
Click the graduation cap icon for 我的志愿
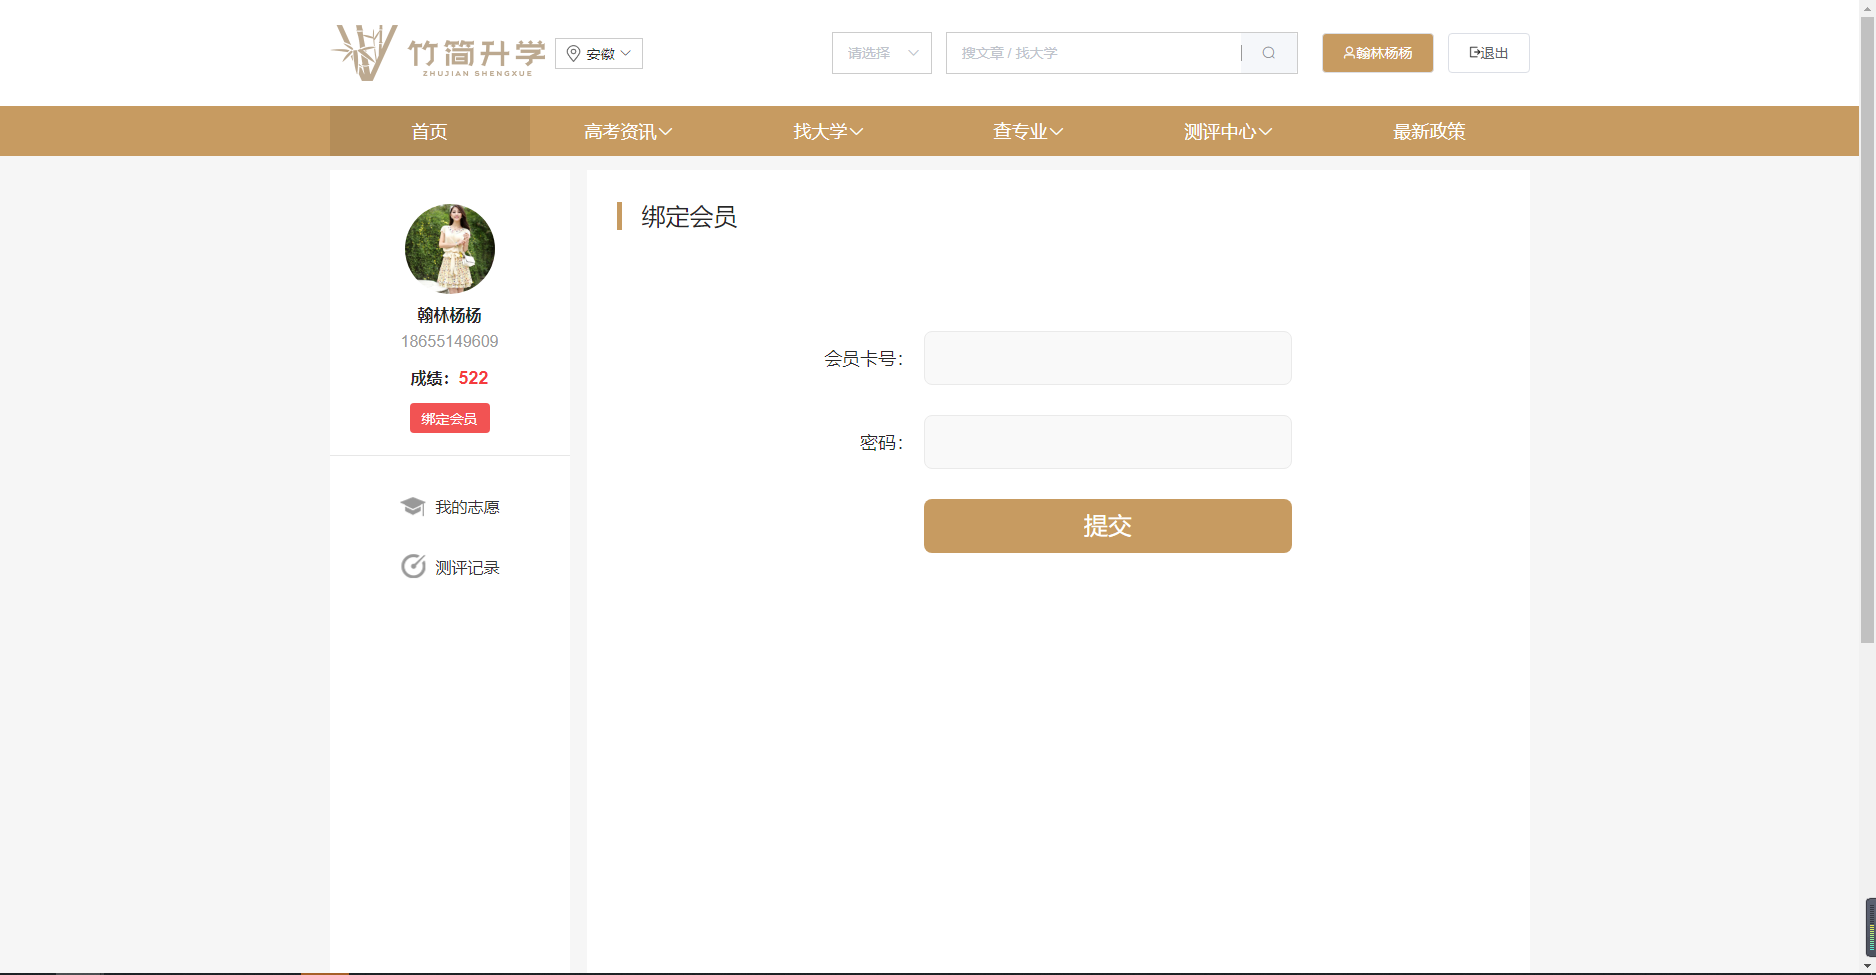click(413, 507)
